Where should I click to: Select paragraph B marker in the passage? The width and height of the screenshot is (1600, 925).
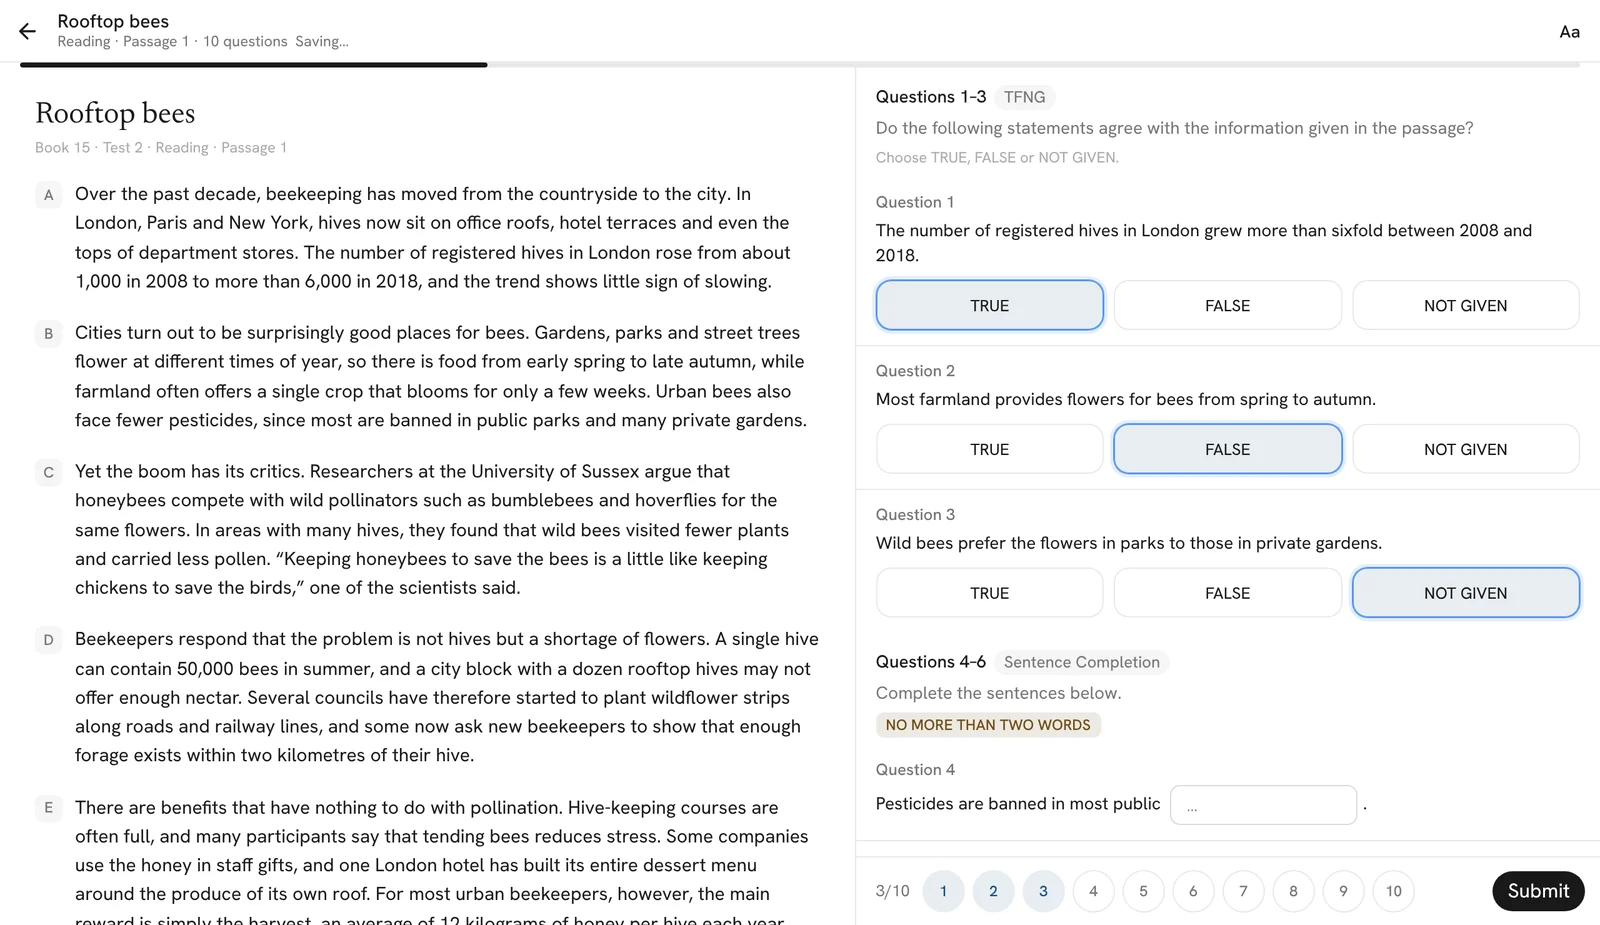coord(48,333)
